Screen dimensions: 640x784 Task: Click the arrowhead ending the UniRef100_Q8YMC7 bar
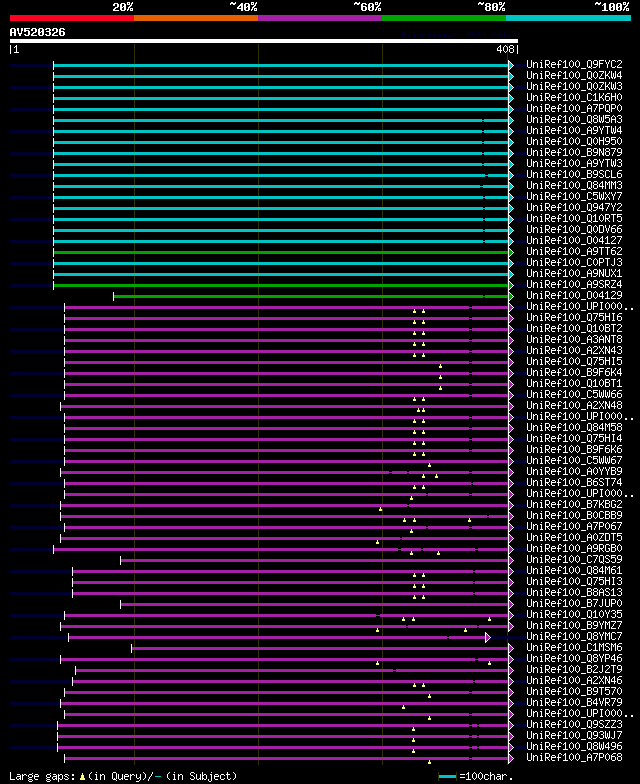tap(488, 638)
